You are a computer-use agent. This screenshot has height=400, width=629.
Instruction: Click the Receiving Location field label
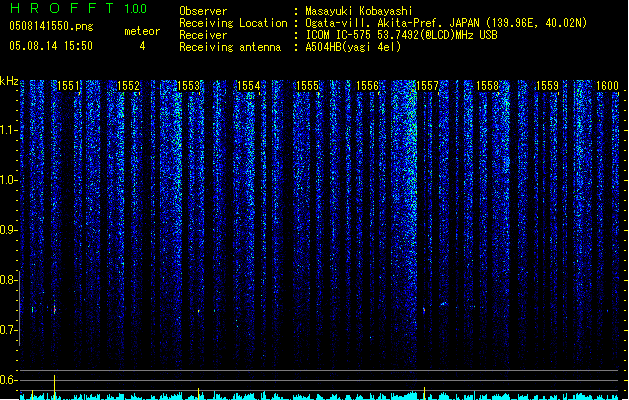coord(233,23)
